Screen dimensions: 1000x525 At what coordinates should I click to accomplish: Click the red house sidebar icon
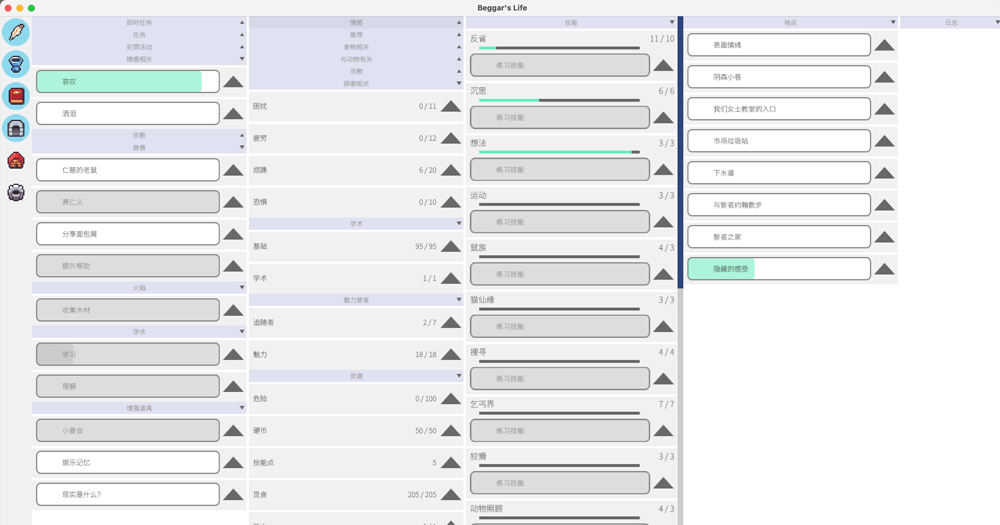coord(16,160)
